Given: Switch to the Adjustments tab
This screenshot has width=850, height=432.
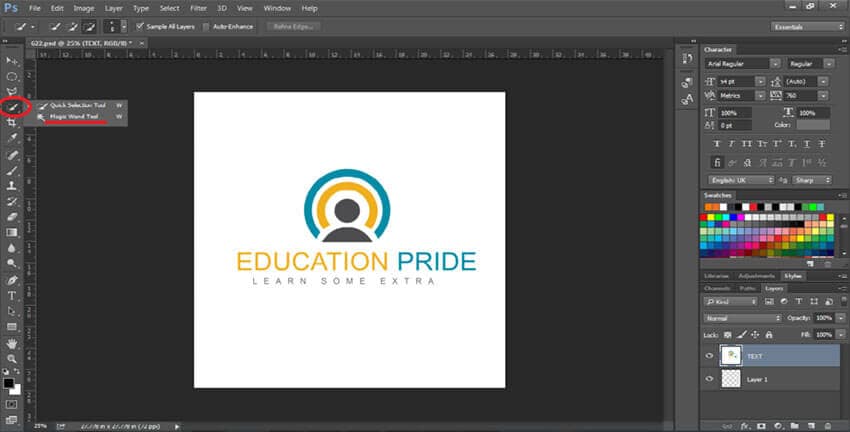Looking at the screenshot, I should 756,276.
